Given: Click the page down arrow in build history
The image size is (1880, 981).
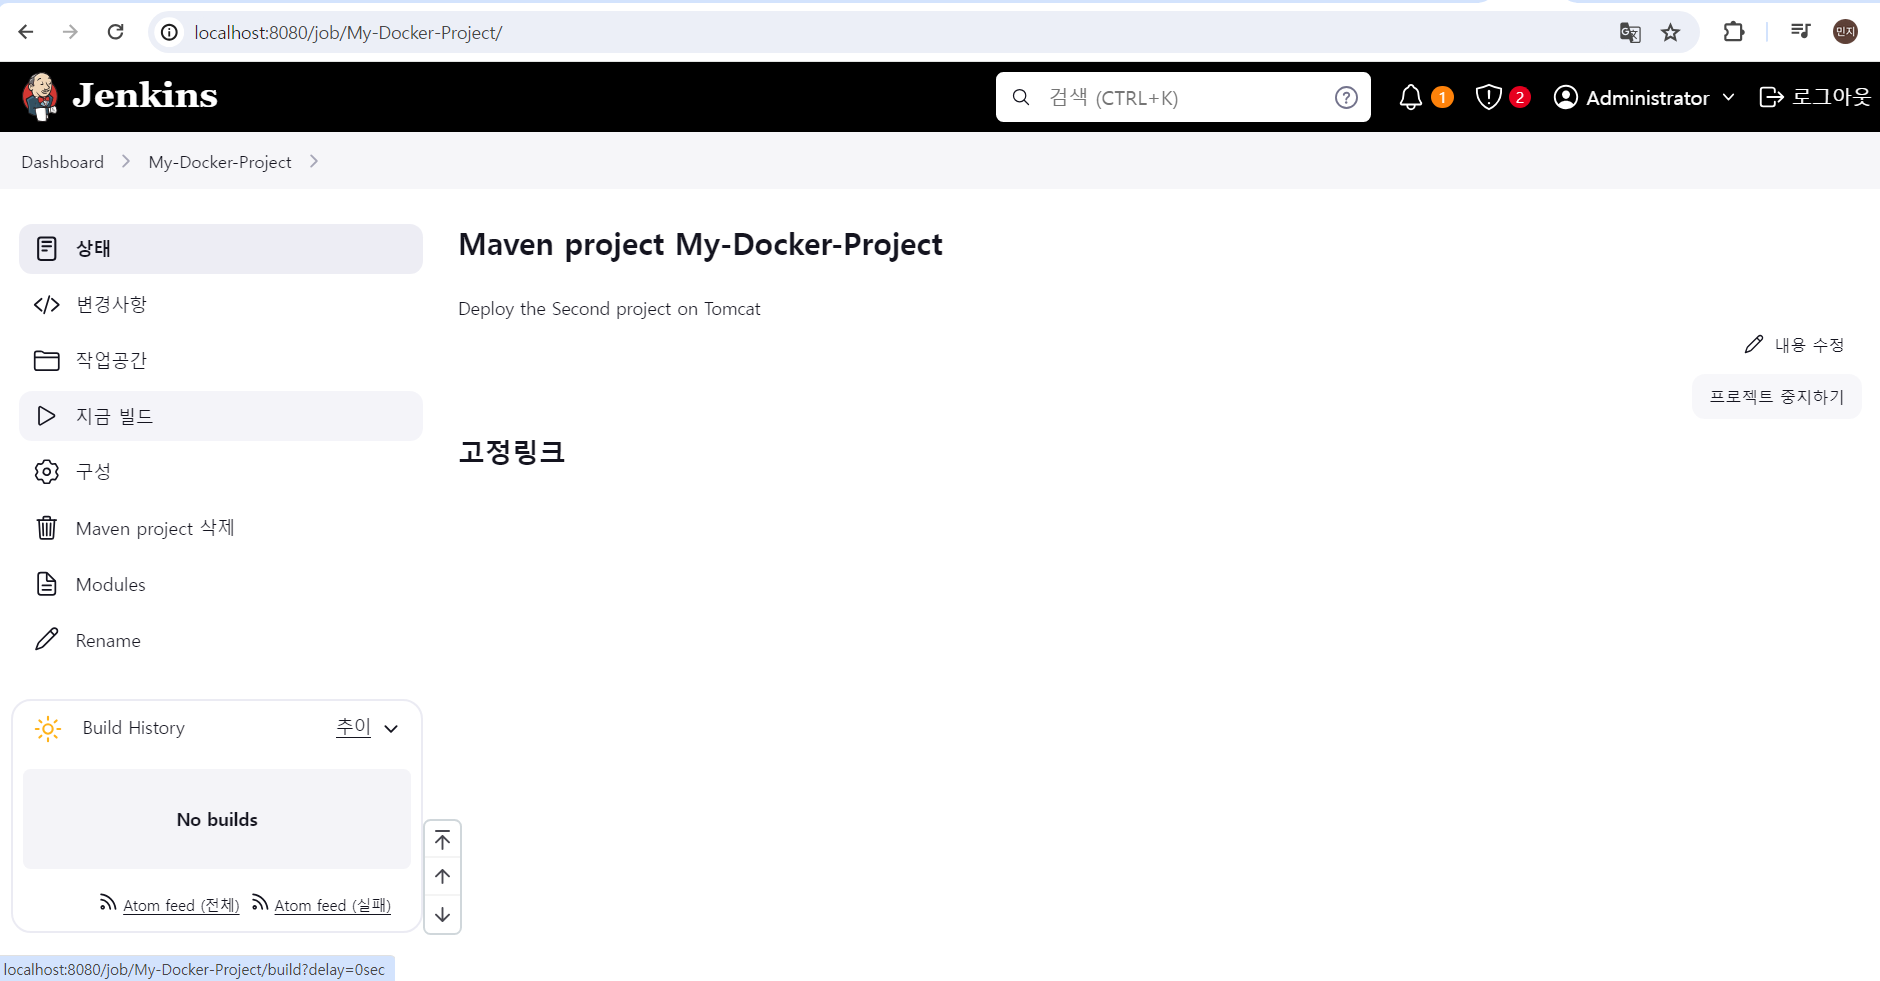Looking at the screenshot, I should pyautogui.click(x=443, y=914).
